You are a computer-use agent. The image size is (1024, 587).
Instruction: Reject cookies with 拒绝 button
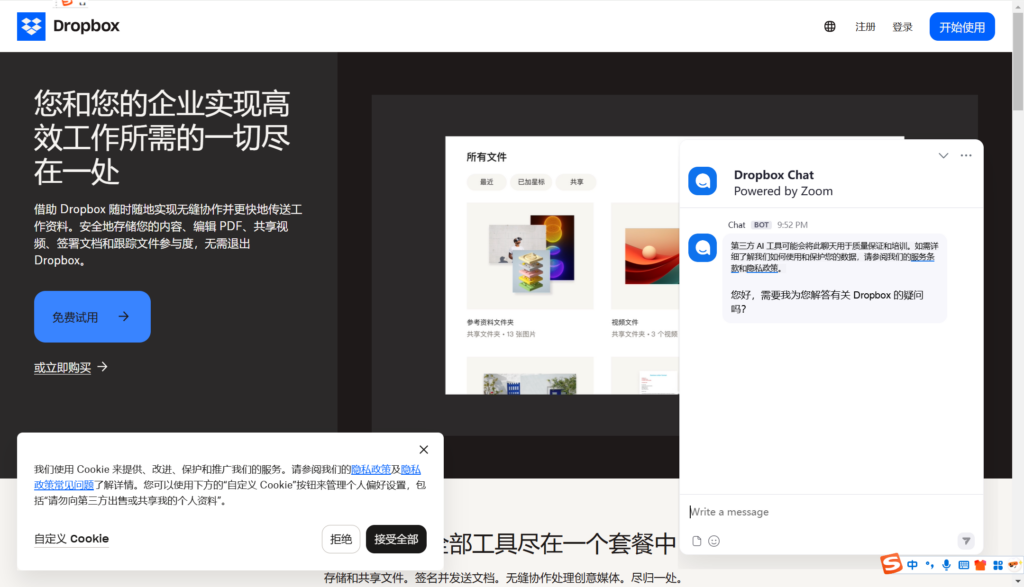(x=341, y=538)
